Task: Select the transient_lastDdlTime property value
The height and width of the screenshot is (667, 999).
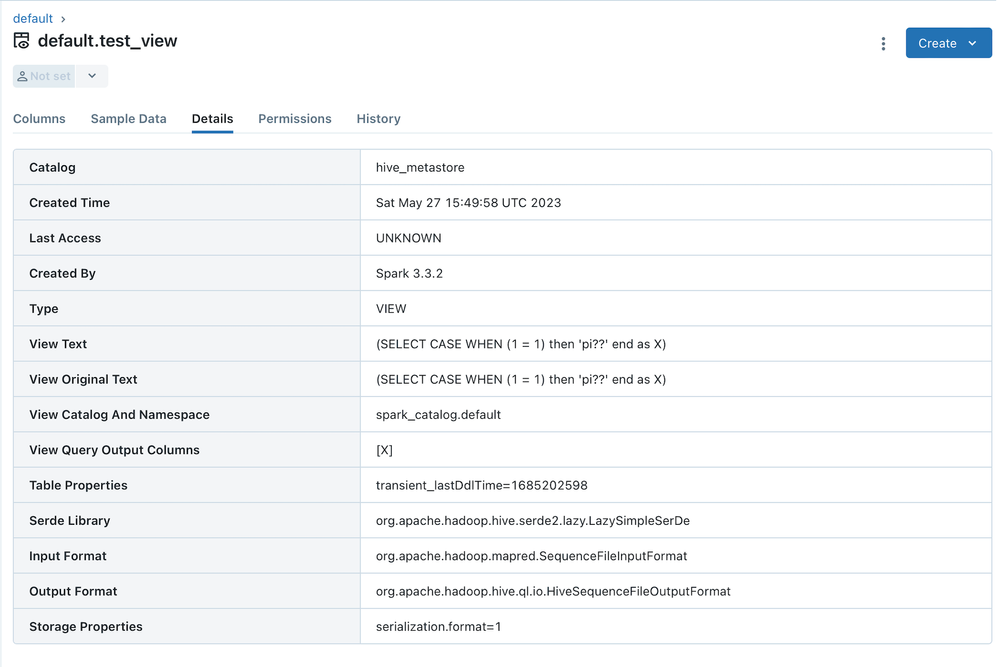Action: (x=481, y=486)
